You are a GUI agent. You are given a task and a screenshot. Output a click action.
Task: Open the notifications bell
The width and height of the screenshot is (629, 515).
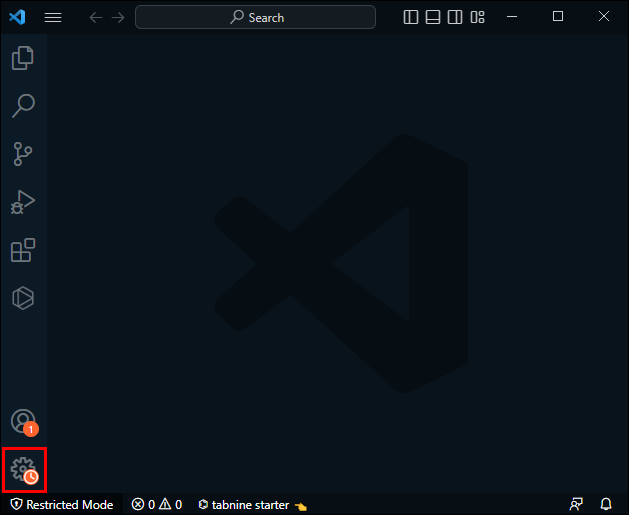(606, 504)
